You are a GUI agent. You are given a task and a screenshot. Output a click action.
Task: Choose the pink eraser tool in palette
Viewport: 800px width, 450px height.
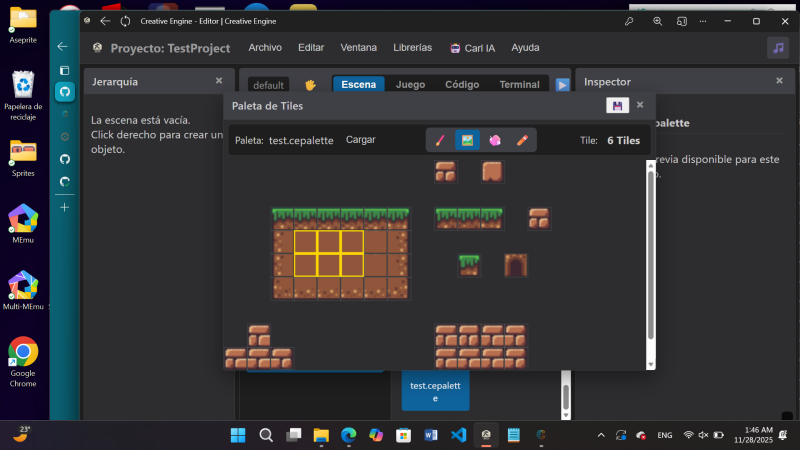494,141
